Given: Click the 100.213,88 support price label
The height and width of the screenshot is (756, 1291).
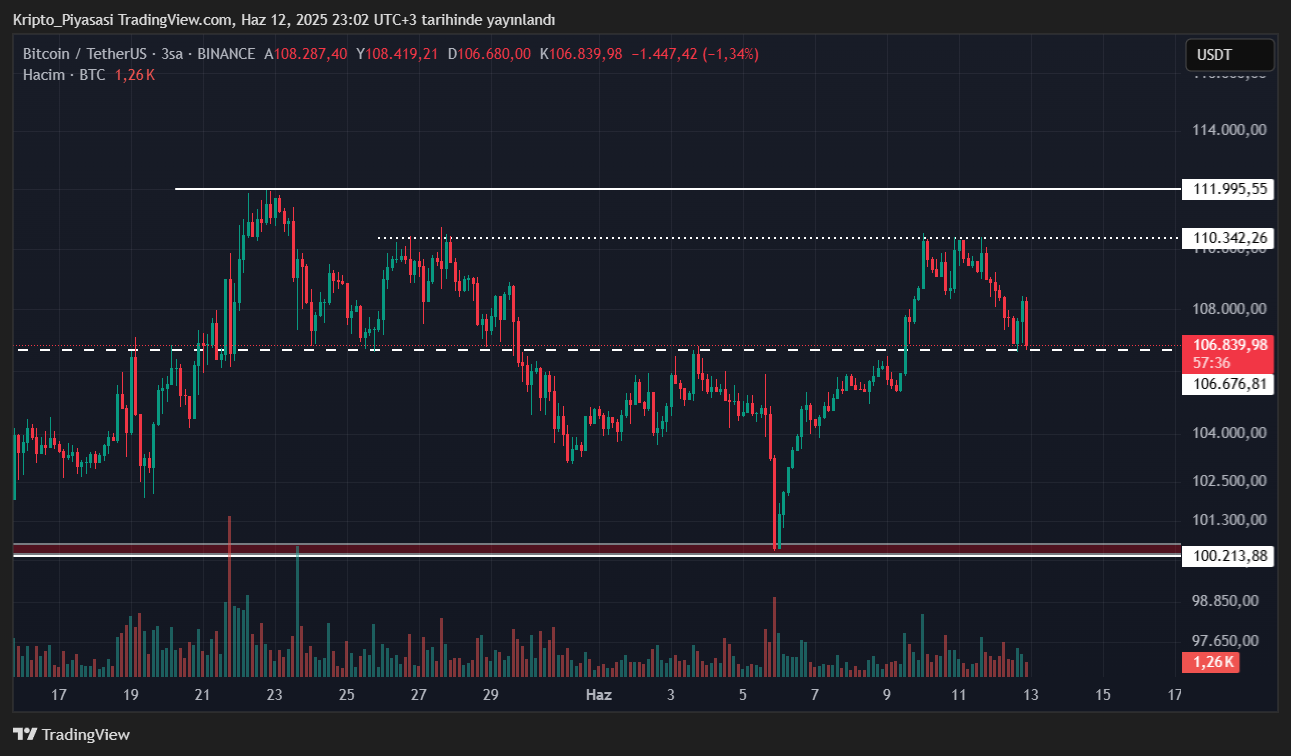Looking at the screenshot, I should point(1229,556).
